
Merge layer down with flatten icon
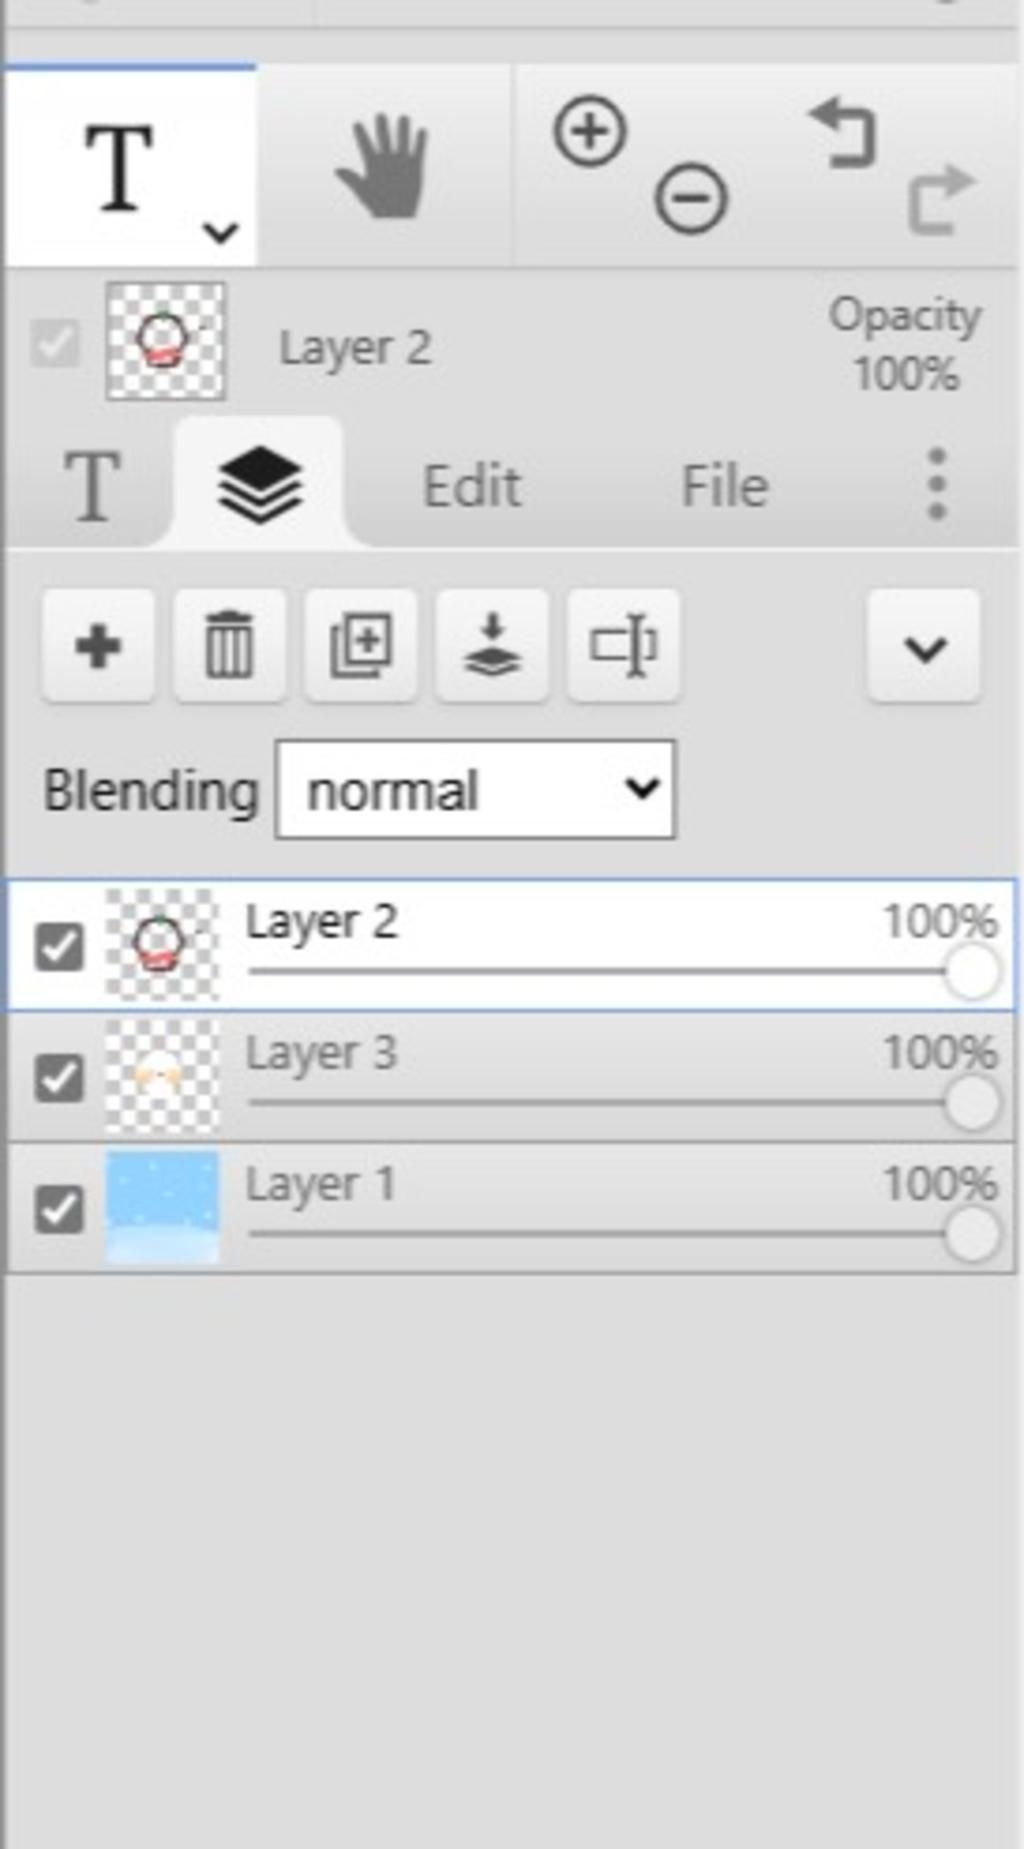(492, 646)
